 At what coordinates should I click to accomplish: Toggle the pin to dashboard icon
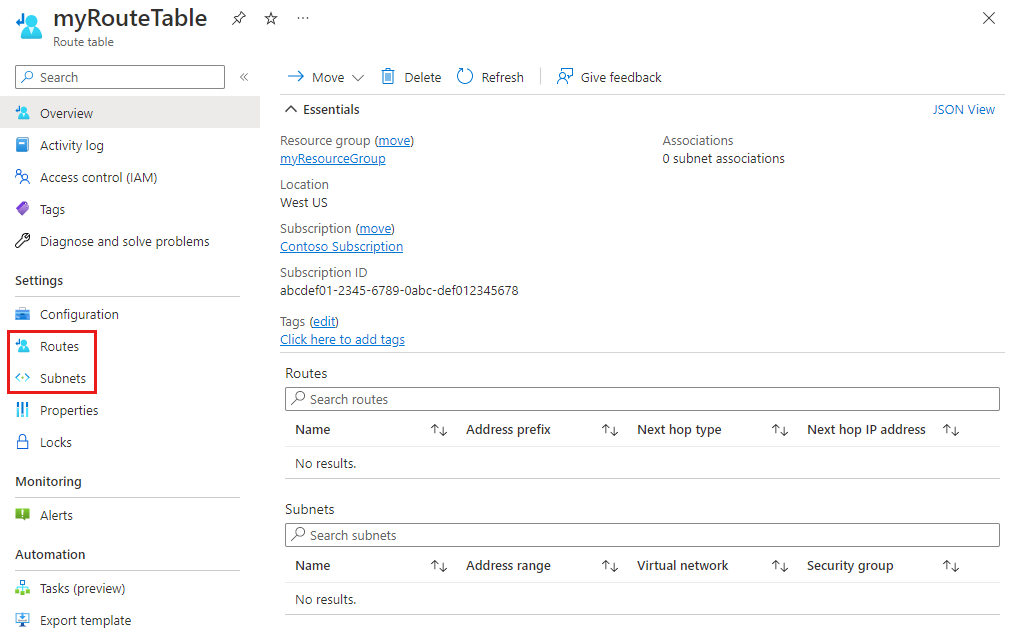tap(238, 18)
